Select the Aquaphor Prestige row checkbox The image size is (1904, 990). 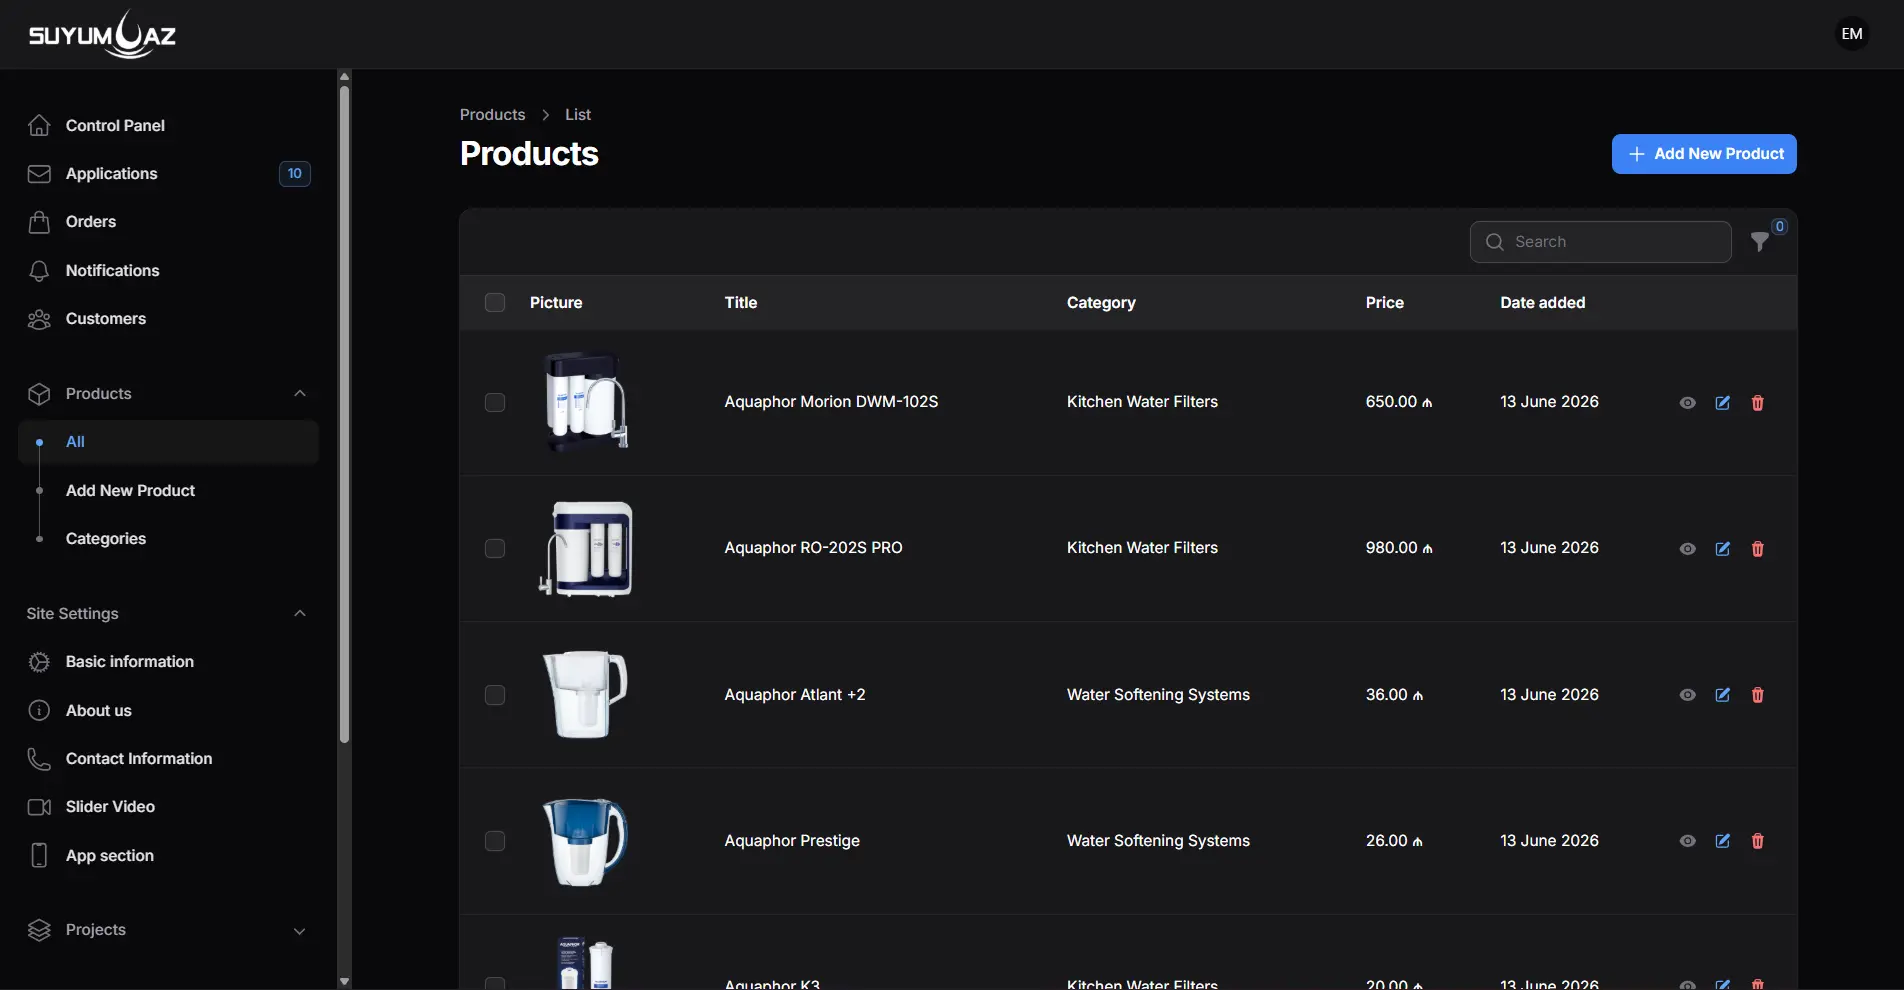[x=495, y=841]
